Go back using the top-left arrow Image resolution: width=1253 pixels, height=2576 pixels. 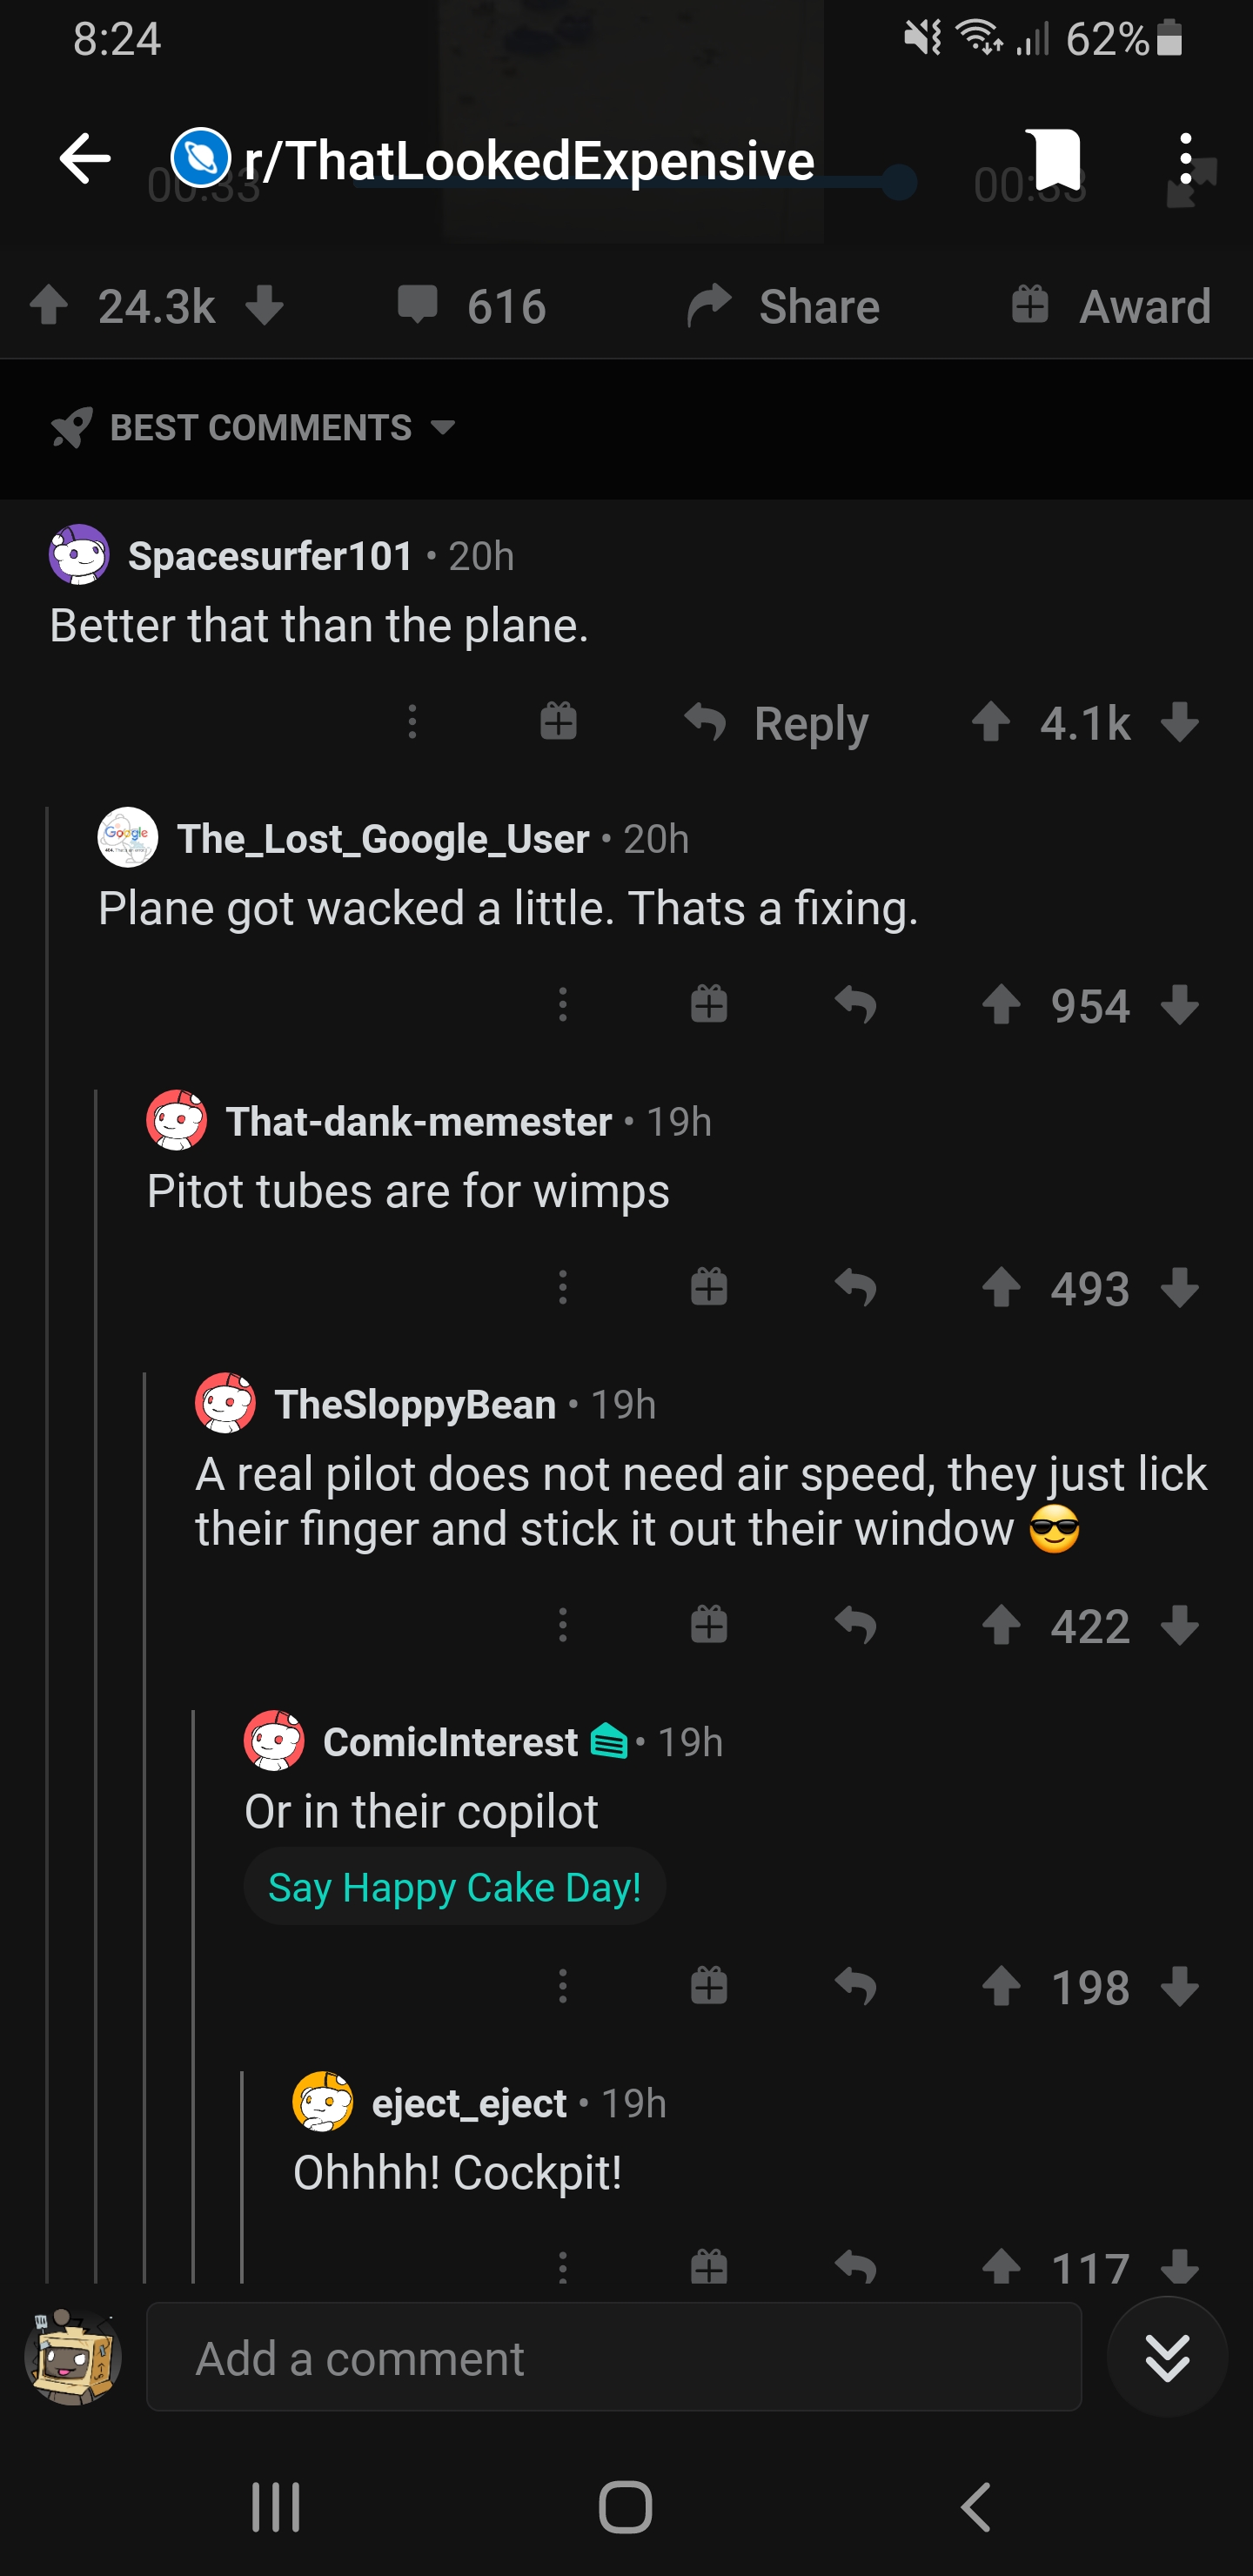coord(85,158)
